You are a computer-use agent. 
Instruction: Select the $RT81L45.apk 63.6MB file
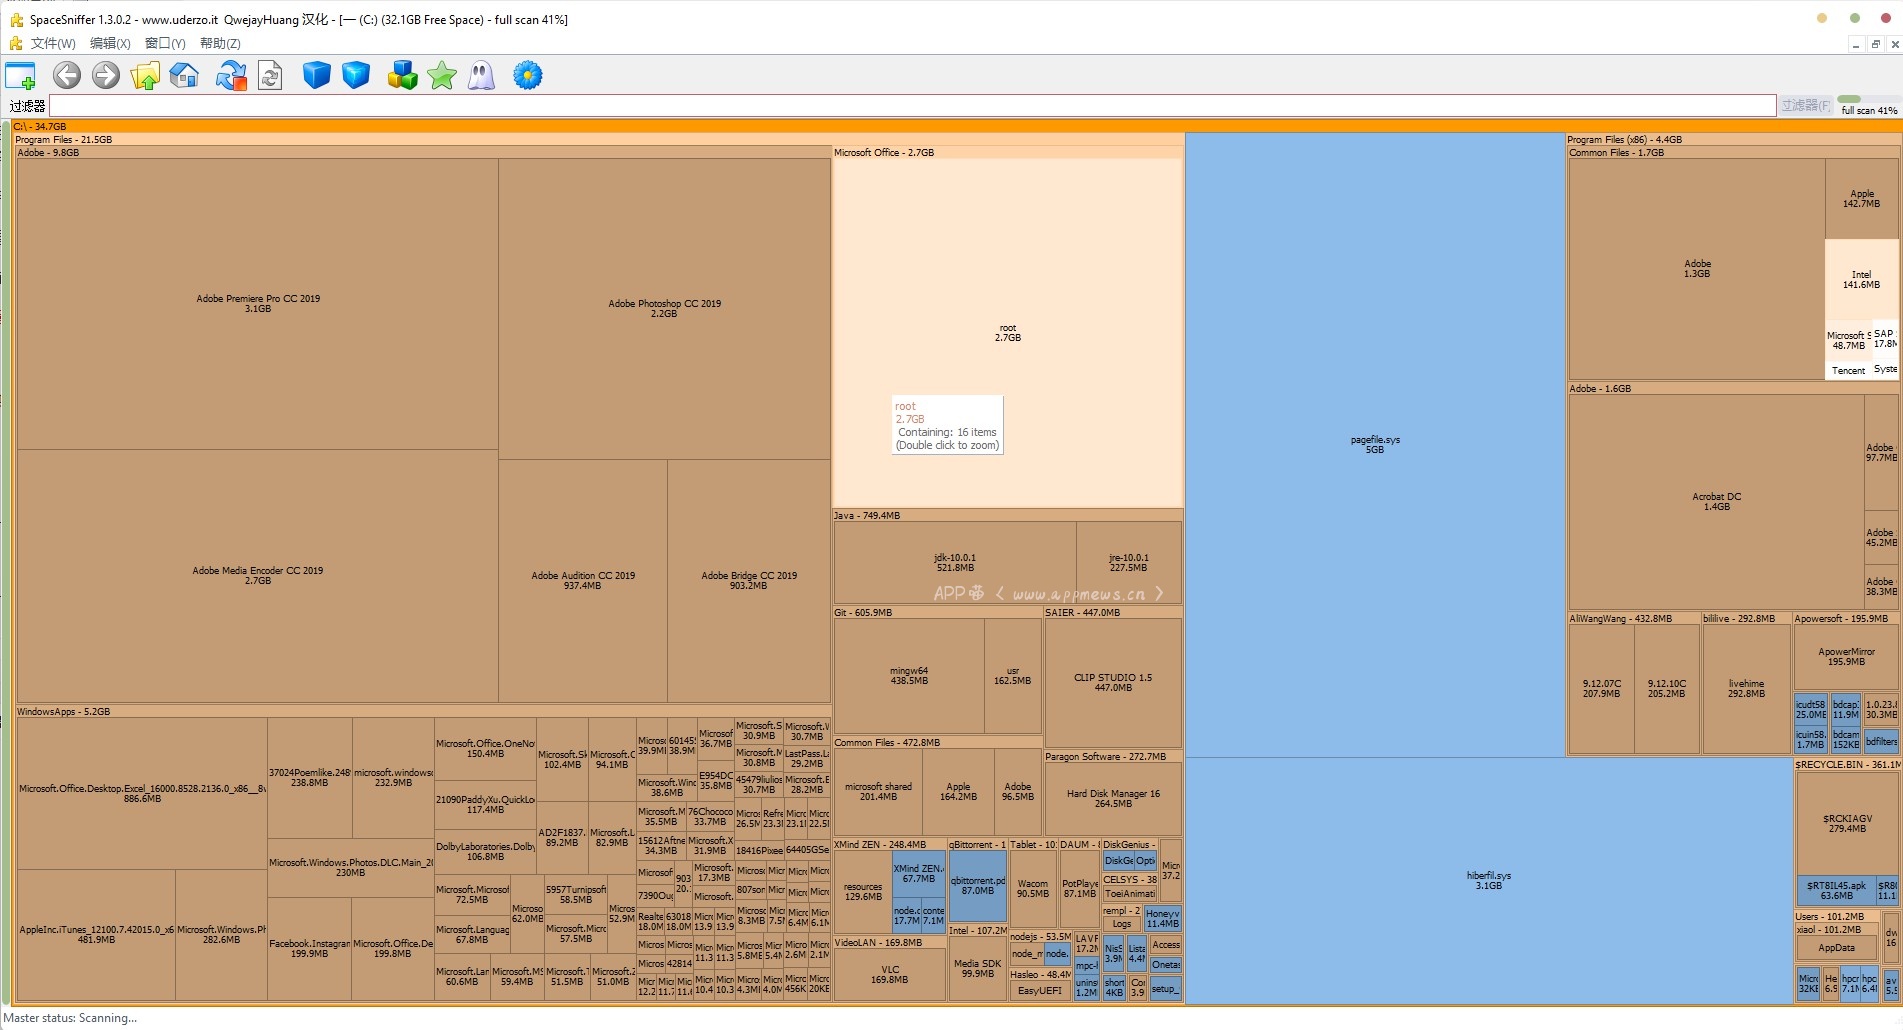pyautogui.click(x=1836, y=890)
